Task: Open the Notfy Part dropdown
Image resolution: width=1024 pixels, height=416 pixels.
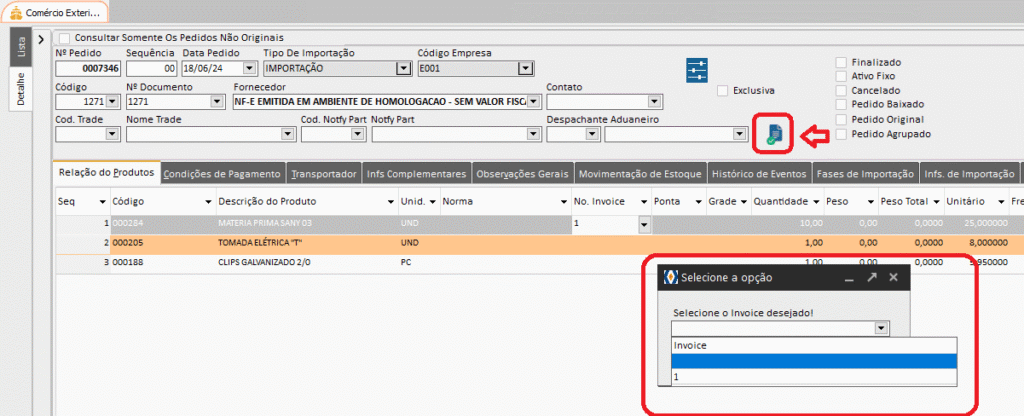Action: (x=532, y=133)
